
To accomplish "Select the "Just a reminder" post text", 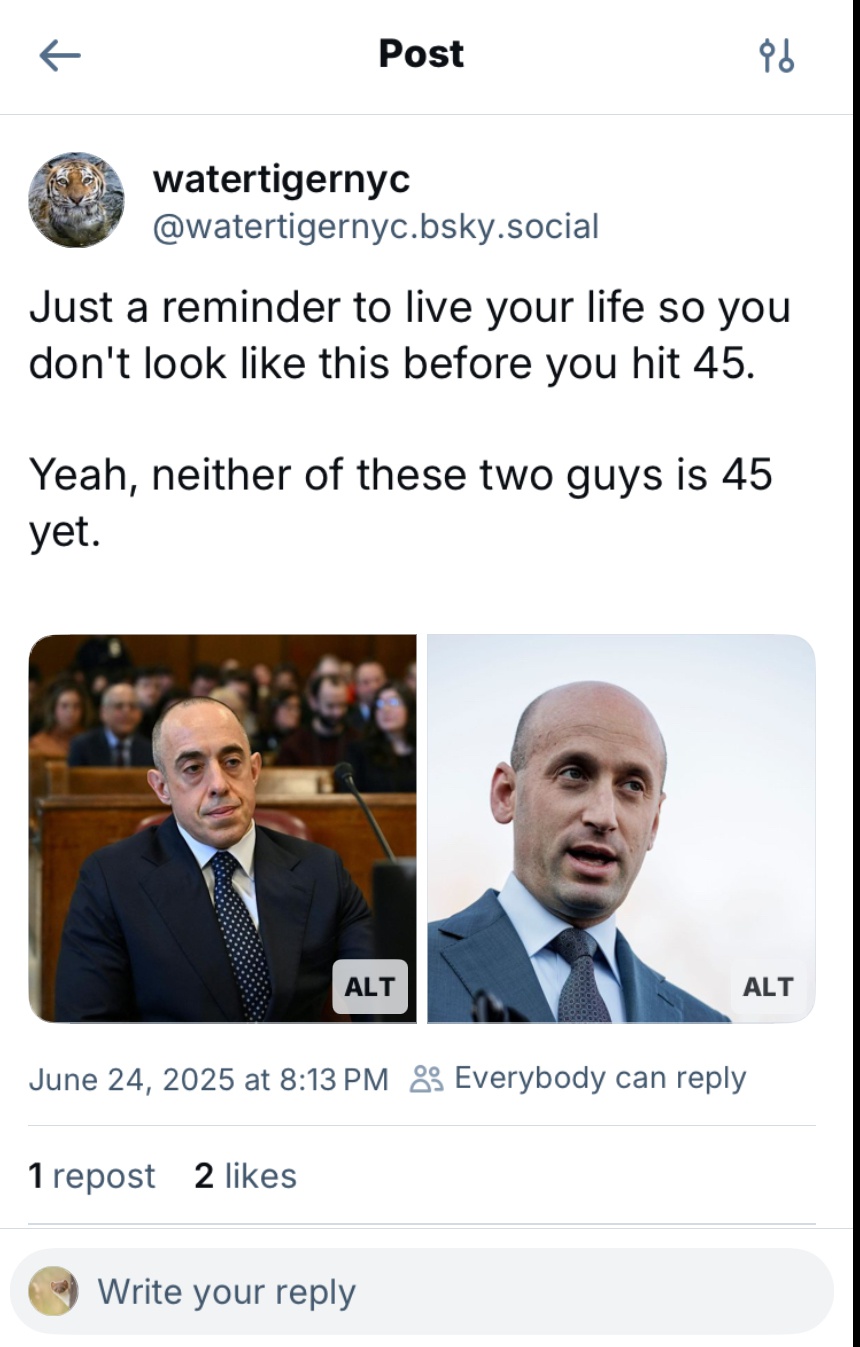I will click(x=410, y=335).
